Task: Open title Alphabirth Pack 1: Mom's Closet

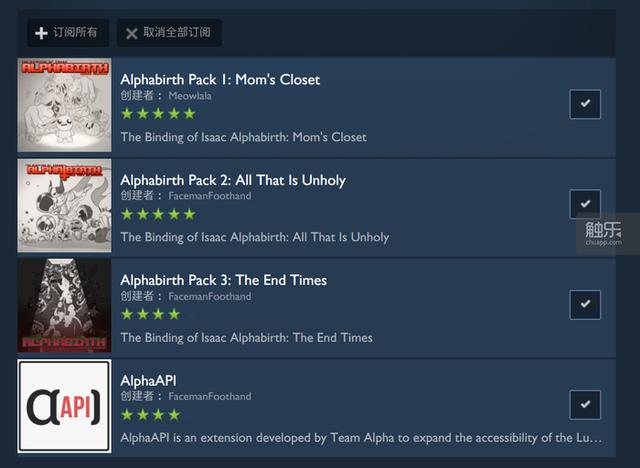Action: pyautogui.click(x=220, y=80)
